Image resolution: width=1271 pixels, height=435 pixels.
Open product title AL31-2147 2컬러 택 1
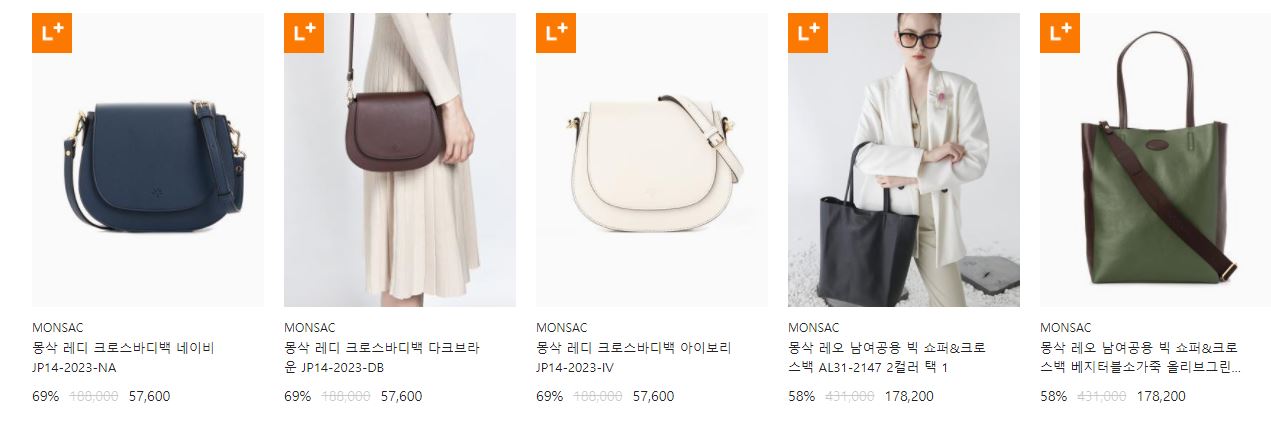(x=887, y=357)
